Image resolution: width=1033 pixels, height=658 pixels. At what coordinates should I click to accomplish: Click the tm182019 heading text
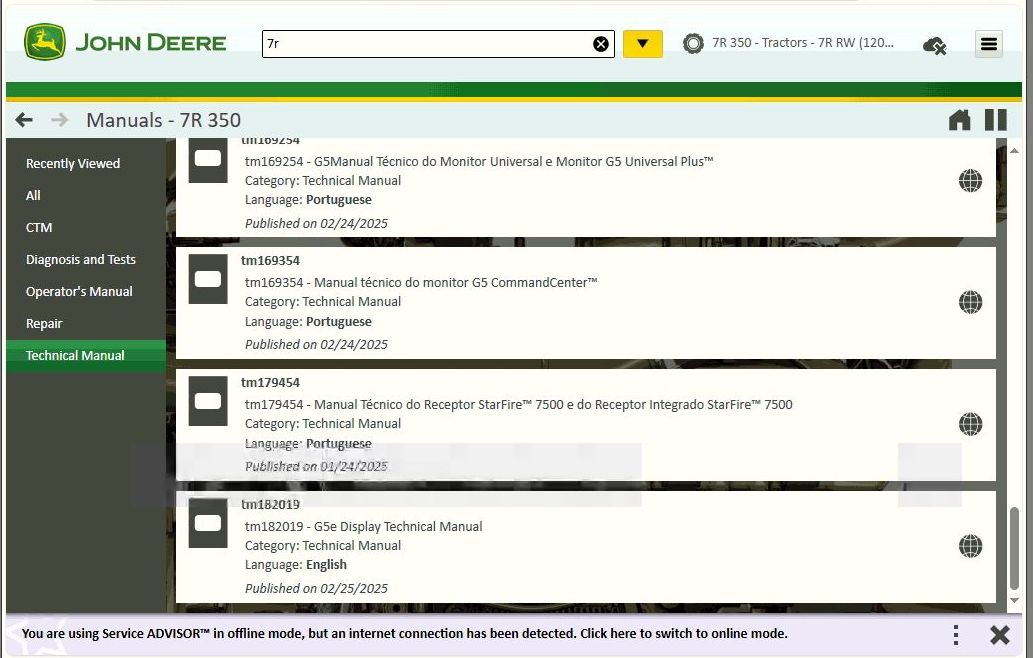click(x=270, y=505)
